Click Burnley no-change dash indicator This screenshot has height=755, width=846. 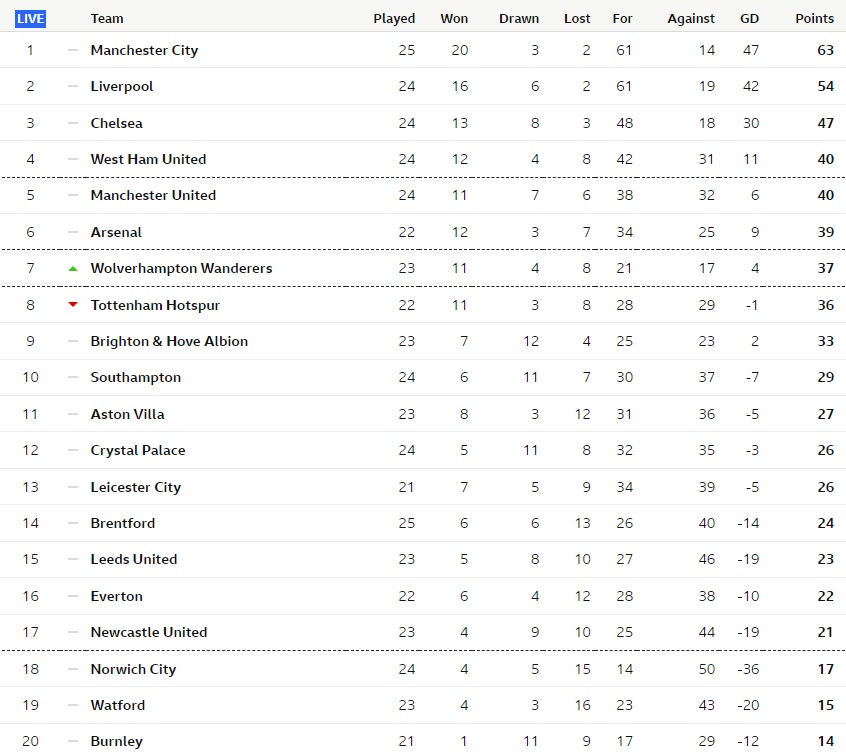73,742
